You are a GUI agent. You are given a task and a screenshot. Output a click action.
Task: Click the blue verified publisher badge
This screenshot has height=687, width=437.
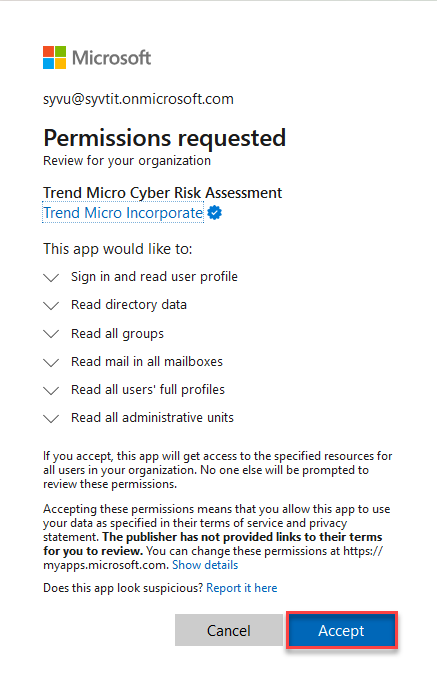coord(215,213)
